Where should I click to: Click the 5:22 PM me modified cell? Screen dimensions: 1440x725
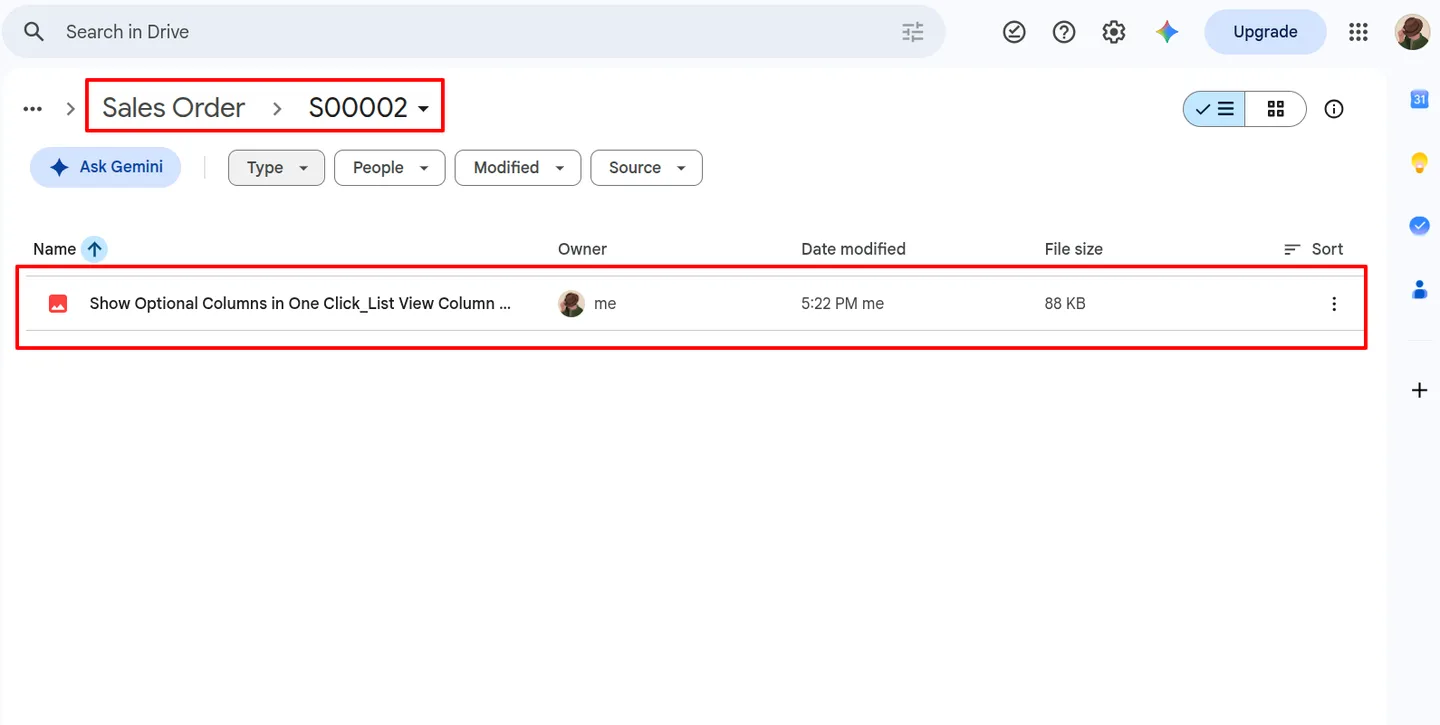tap(842, 304)
